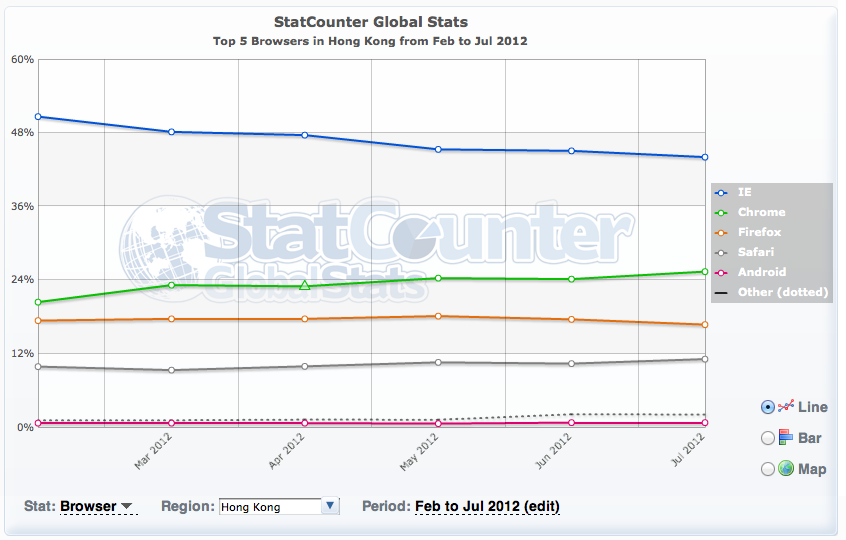The height and width of the screenshot is (540, 846).
Task: Select the Map radio button
Action: 768,468
